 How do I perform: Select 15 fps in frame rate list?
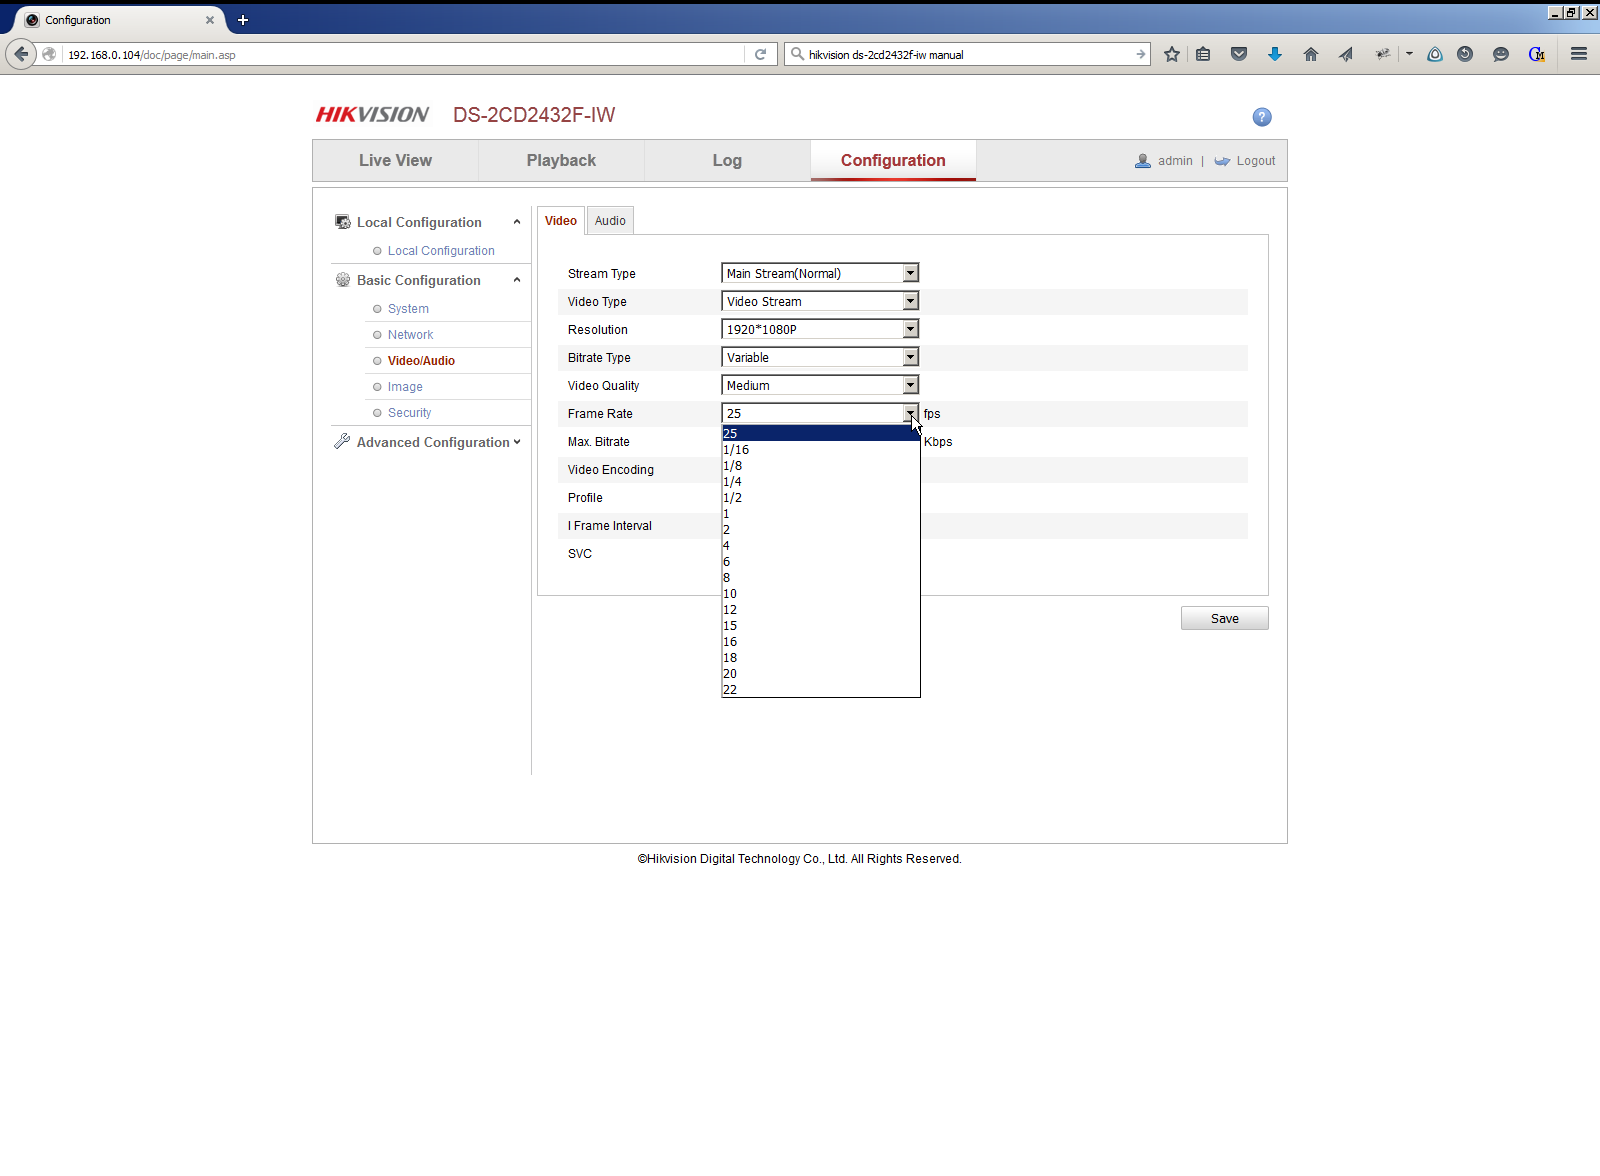click(x=821, y=626)
